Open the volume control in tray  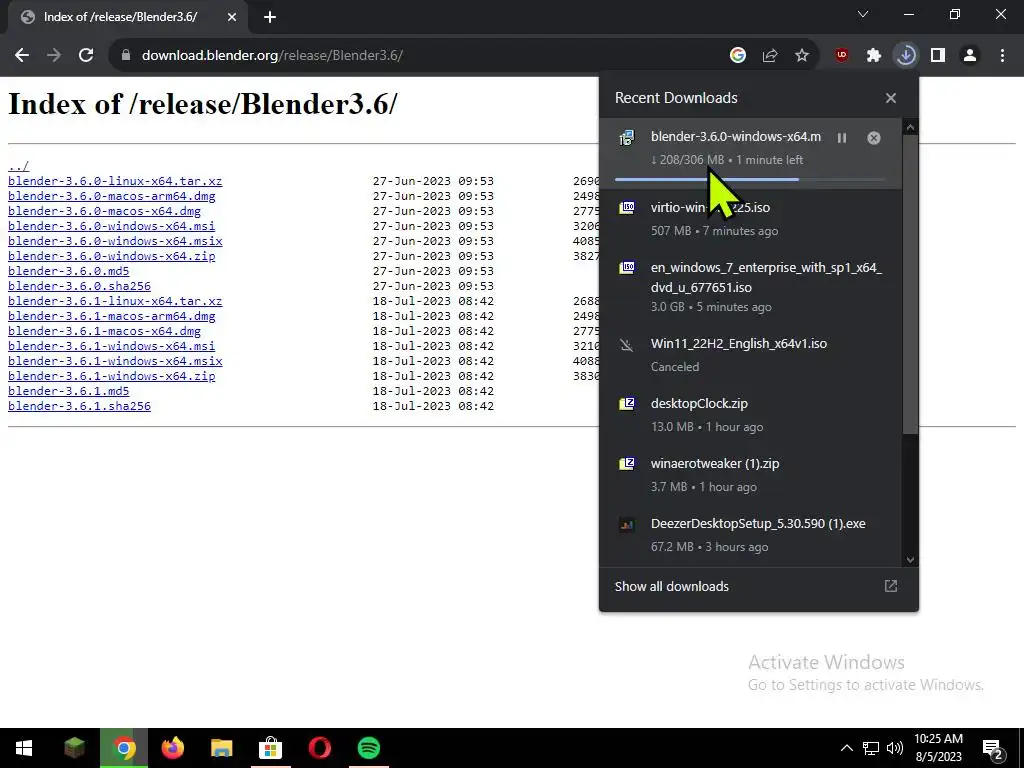(895, 748)
